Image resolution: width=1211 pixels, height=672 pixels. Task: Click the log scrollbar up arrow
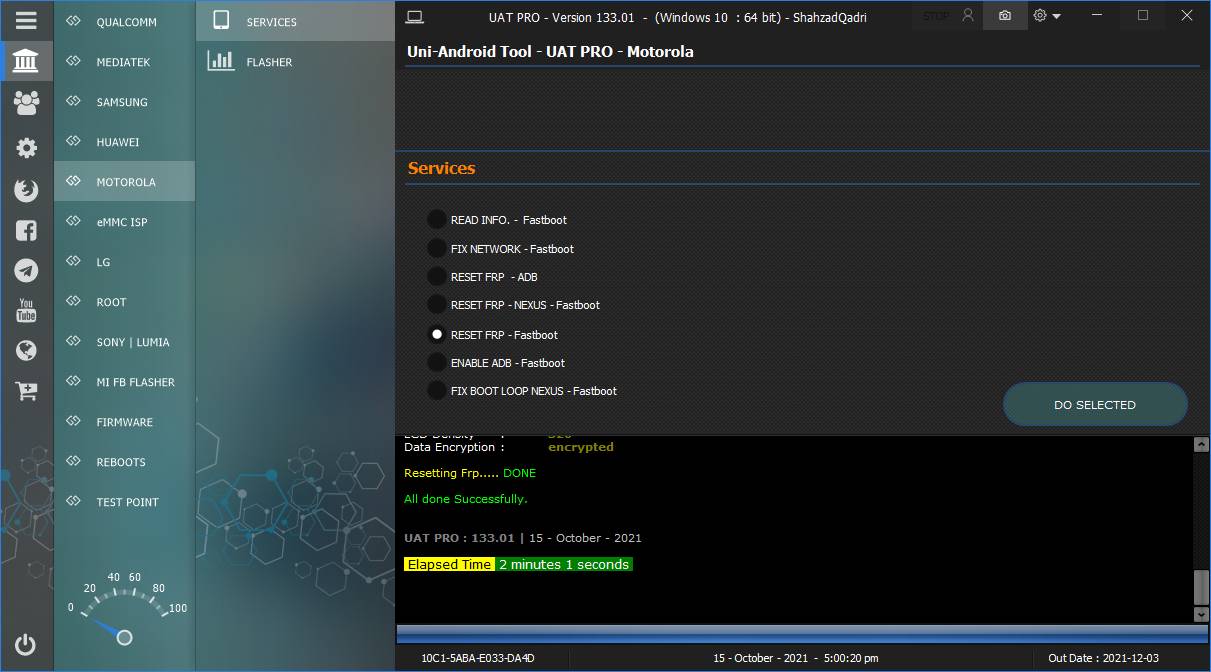click(1201, 444)
